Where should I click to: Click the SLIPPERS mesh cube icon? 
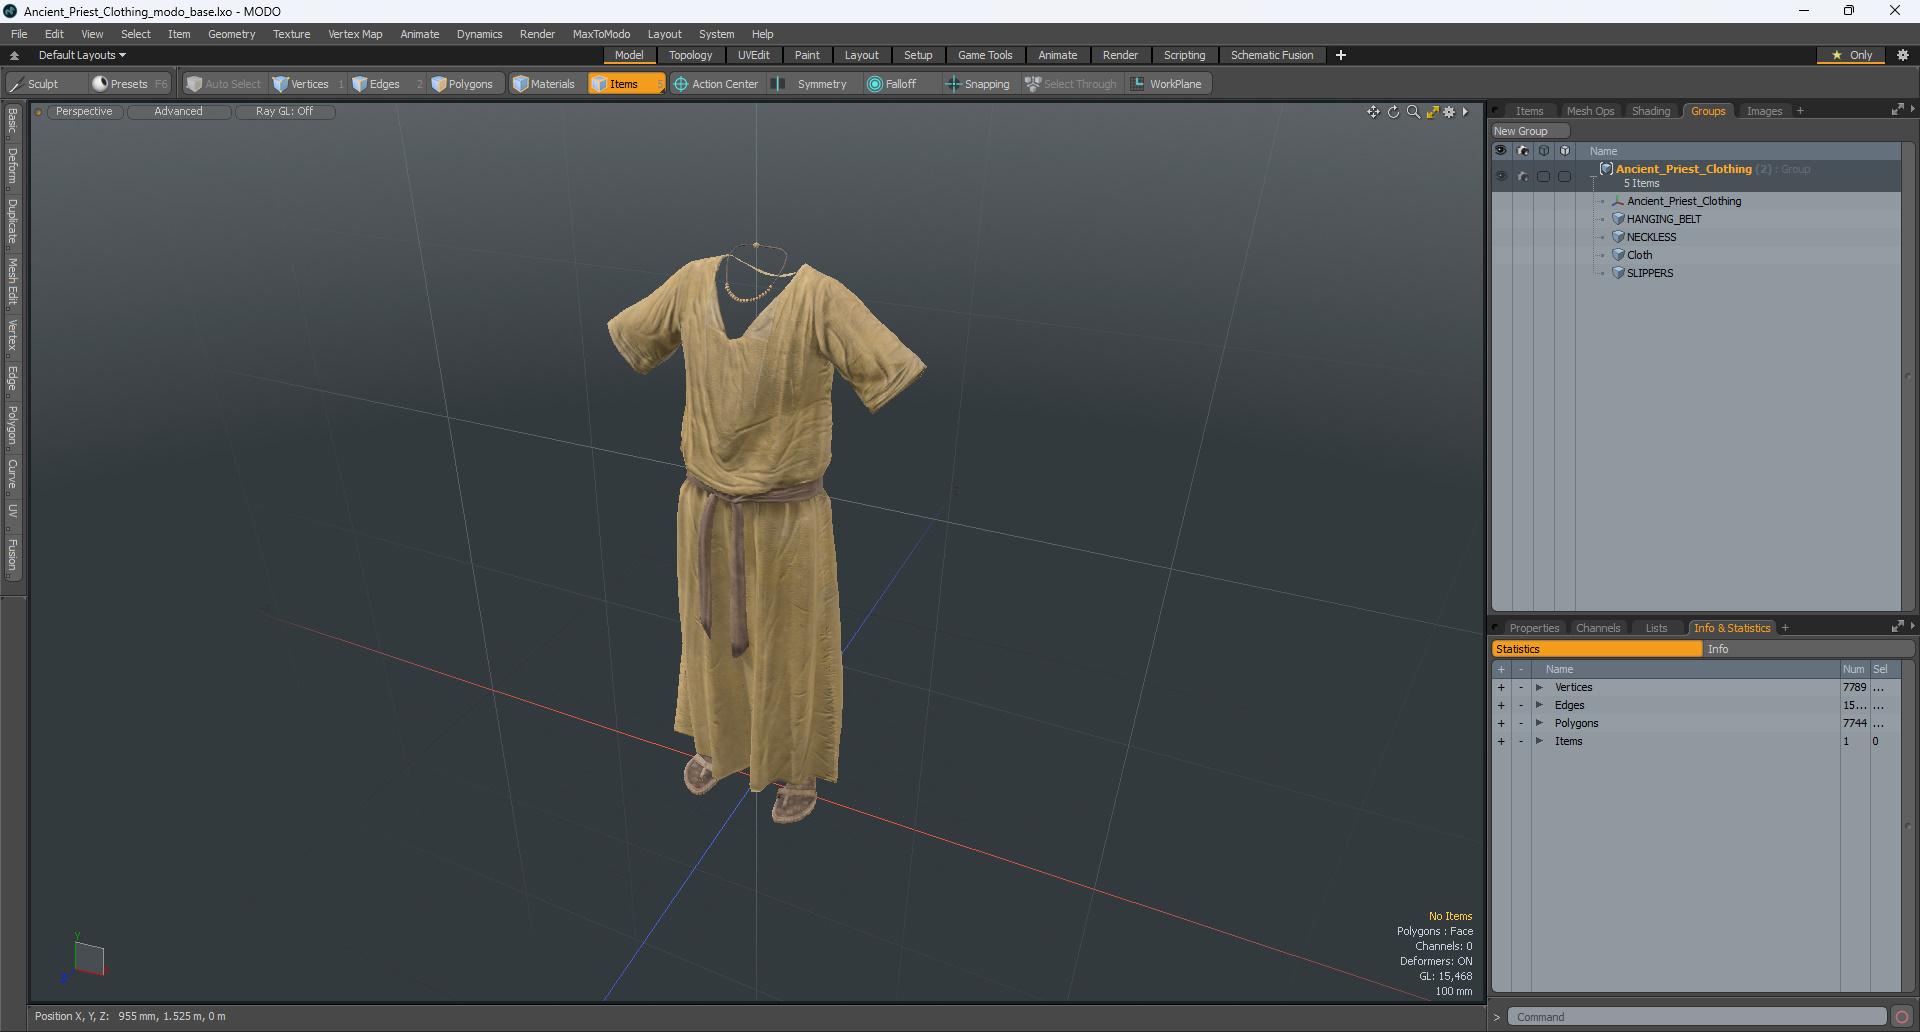(x=1618, y=273)
